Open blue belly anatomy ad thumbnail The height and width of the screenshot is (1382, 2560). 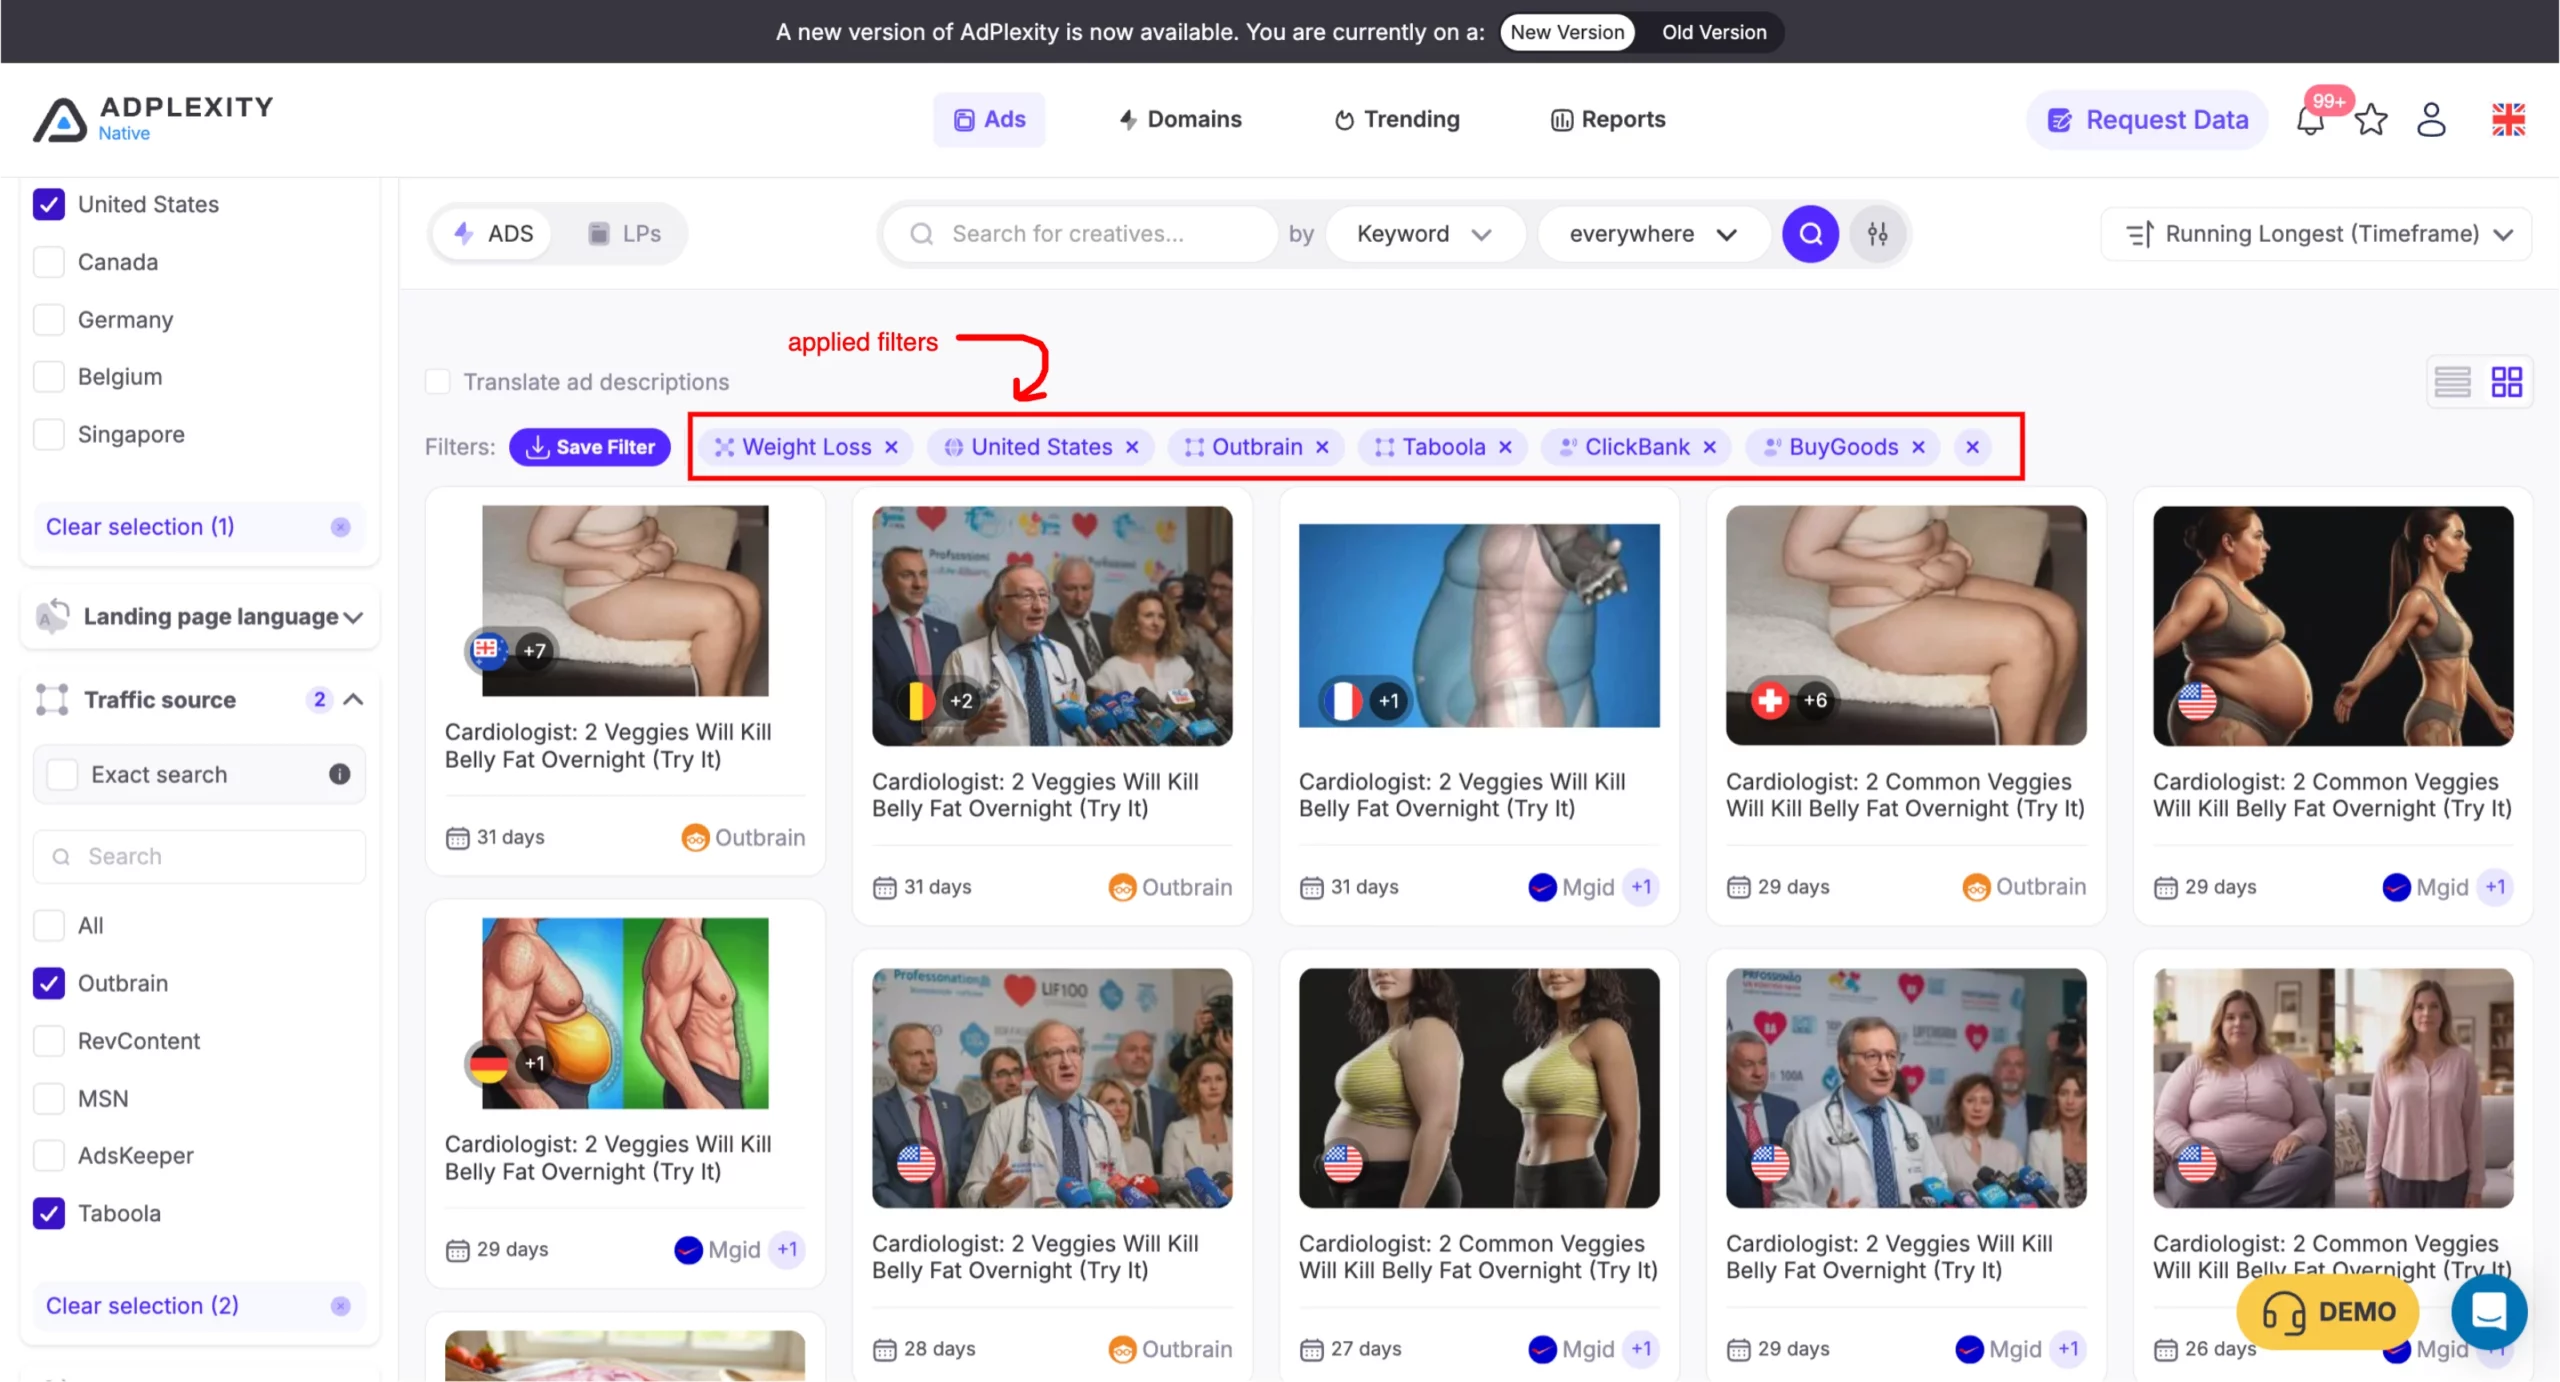tap(1479, 626)
